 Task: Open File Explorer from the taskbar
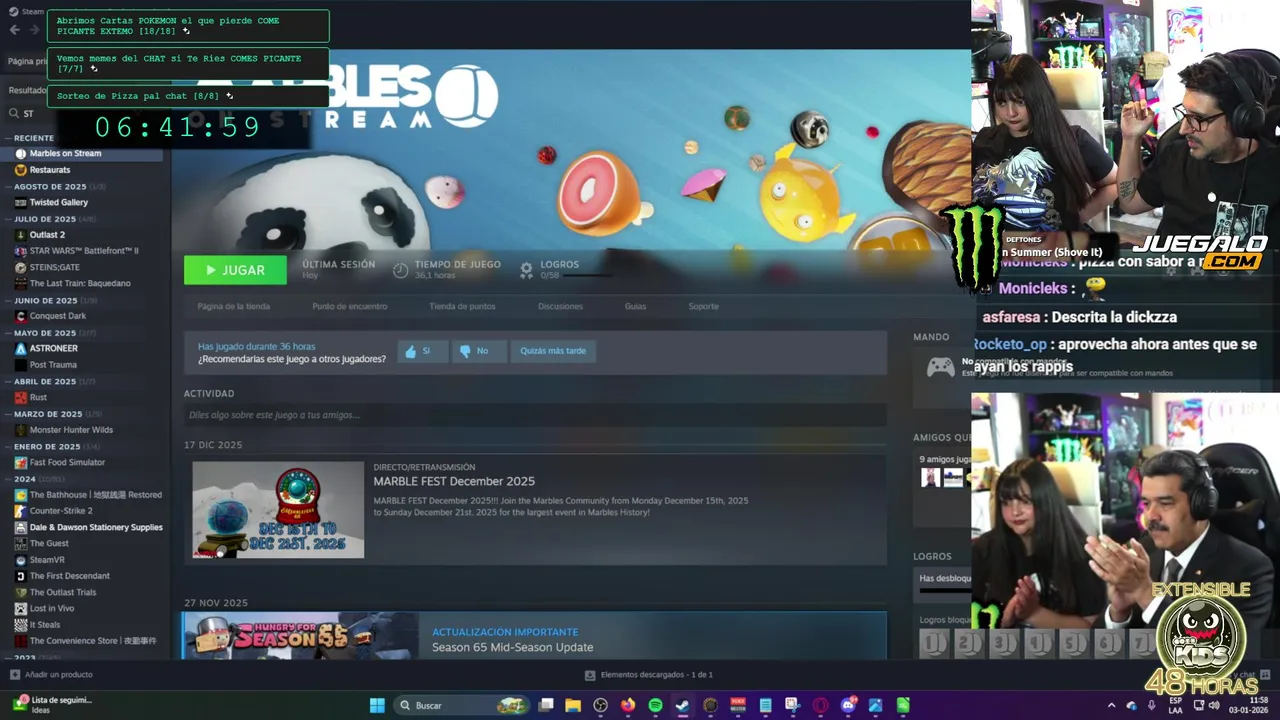coord(573,705)
